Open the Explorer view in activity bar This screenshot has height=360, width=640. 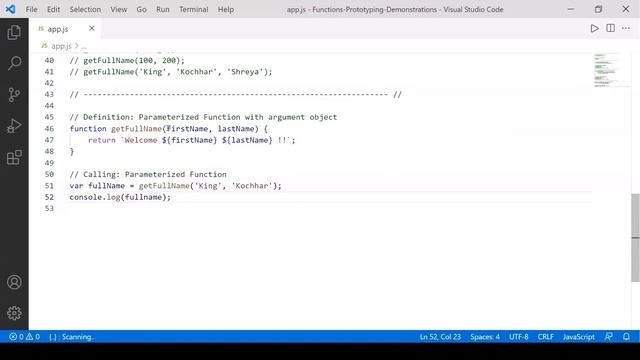point(14,33)
